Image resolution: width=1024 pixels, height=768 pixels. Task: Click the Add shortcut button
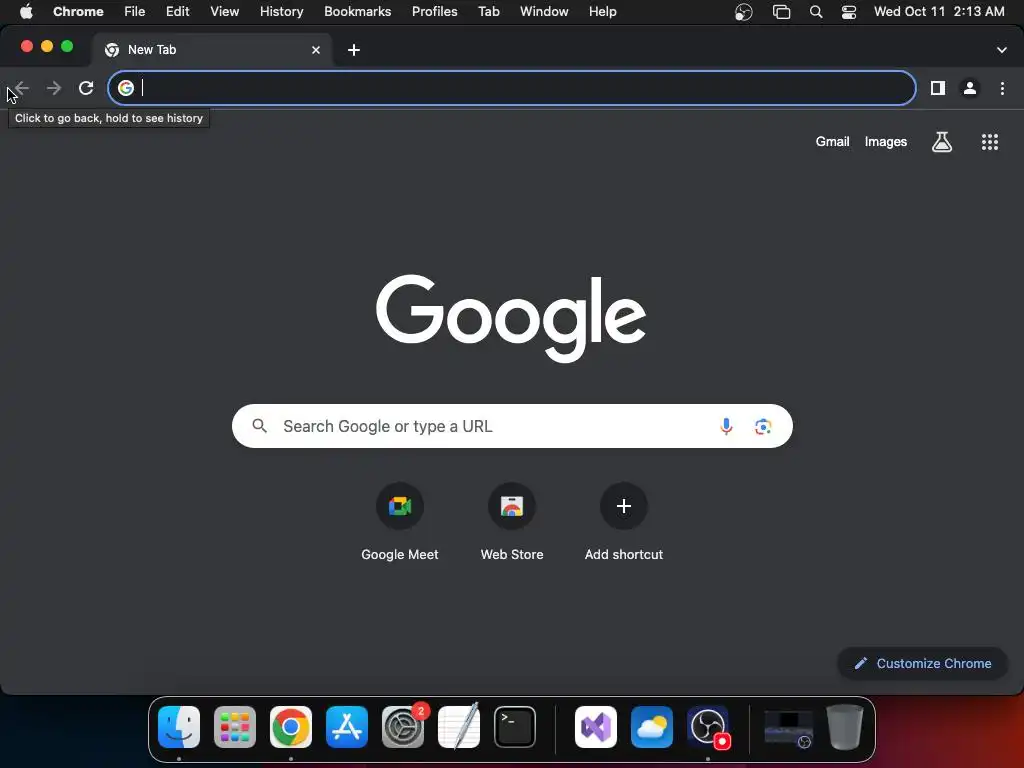point(624,522)
